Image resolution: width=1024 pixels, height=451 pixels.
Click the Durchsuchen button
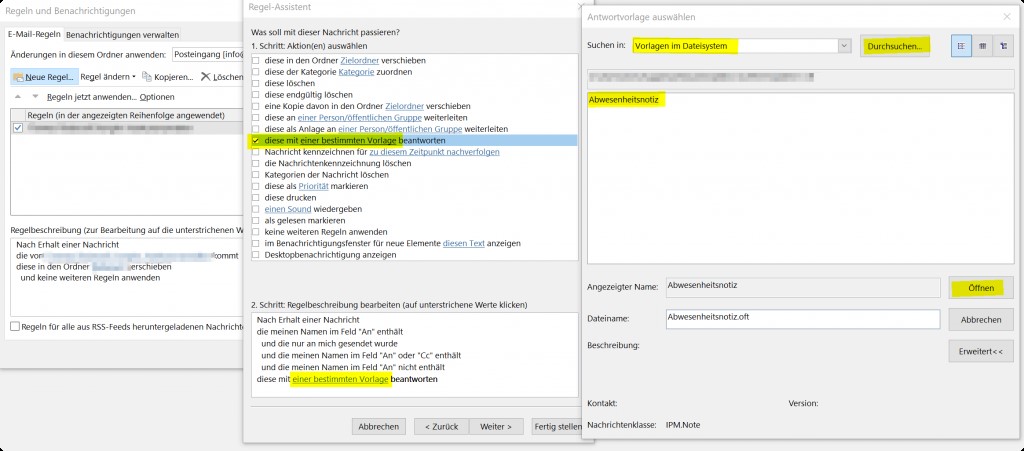(895, 46)
